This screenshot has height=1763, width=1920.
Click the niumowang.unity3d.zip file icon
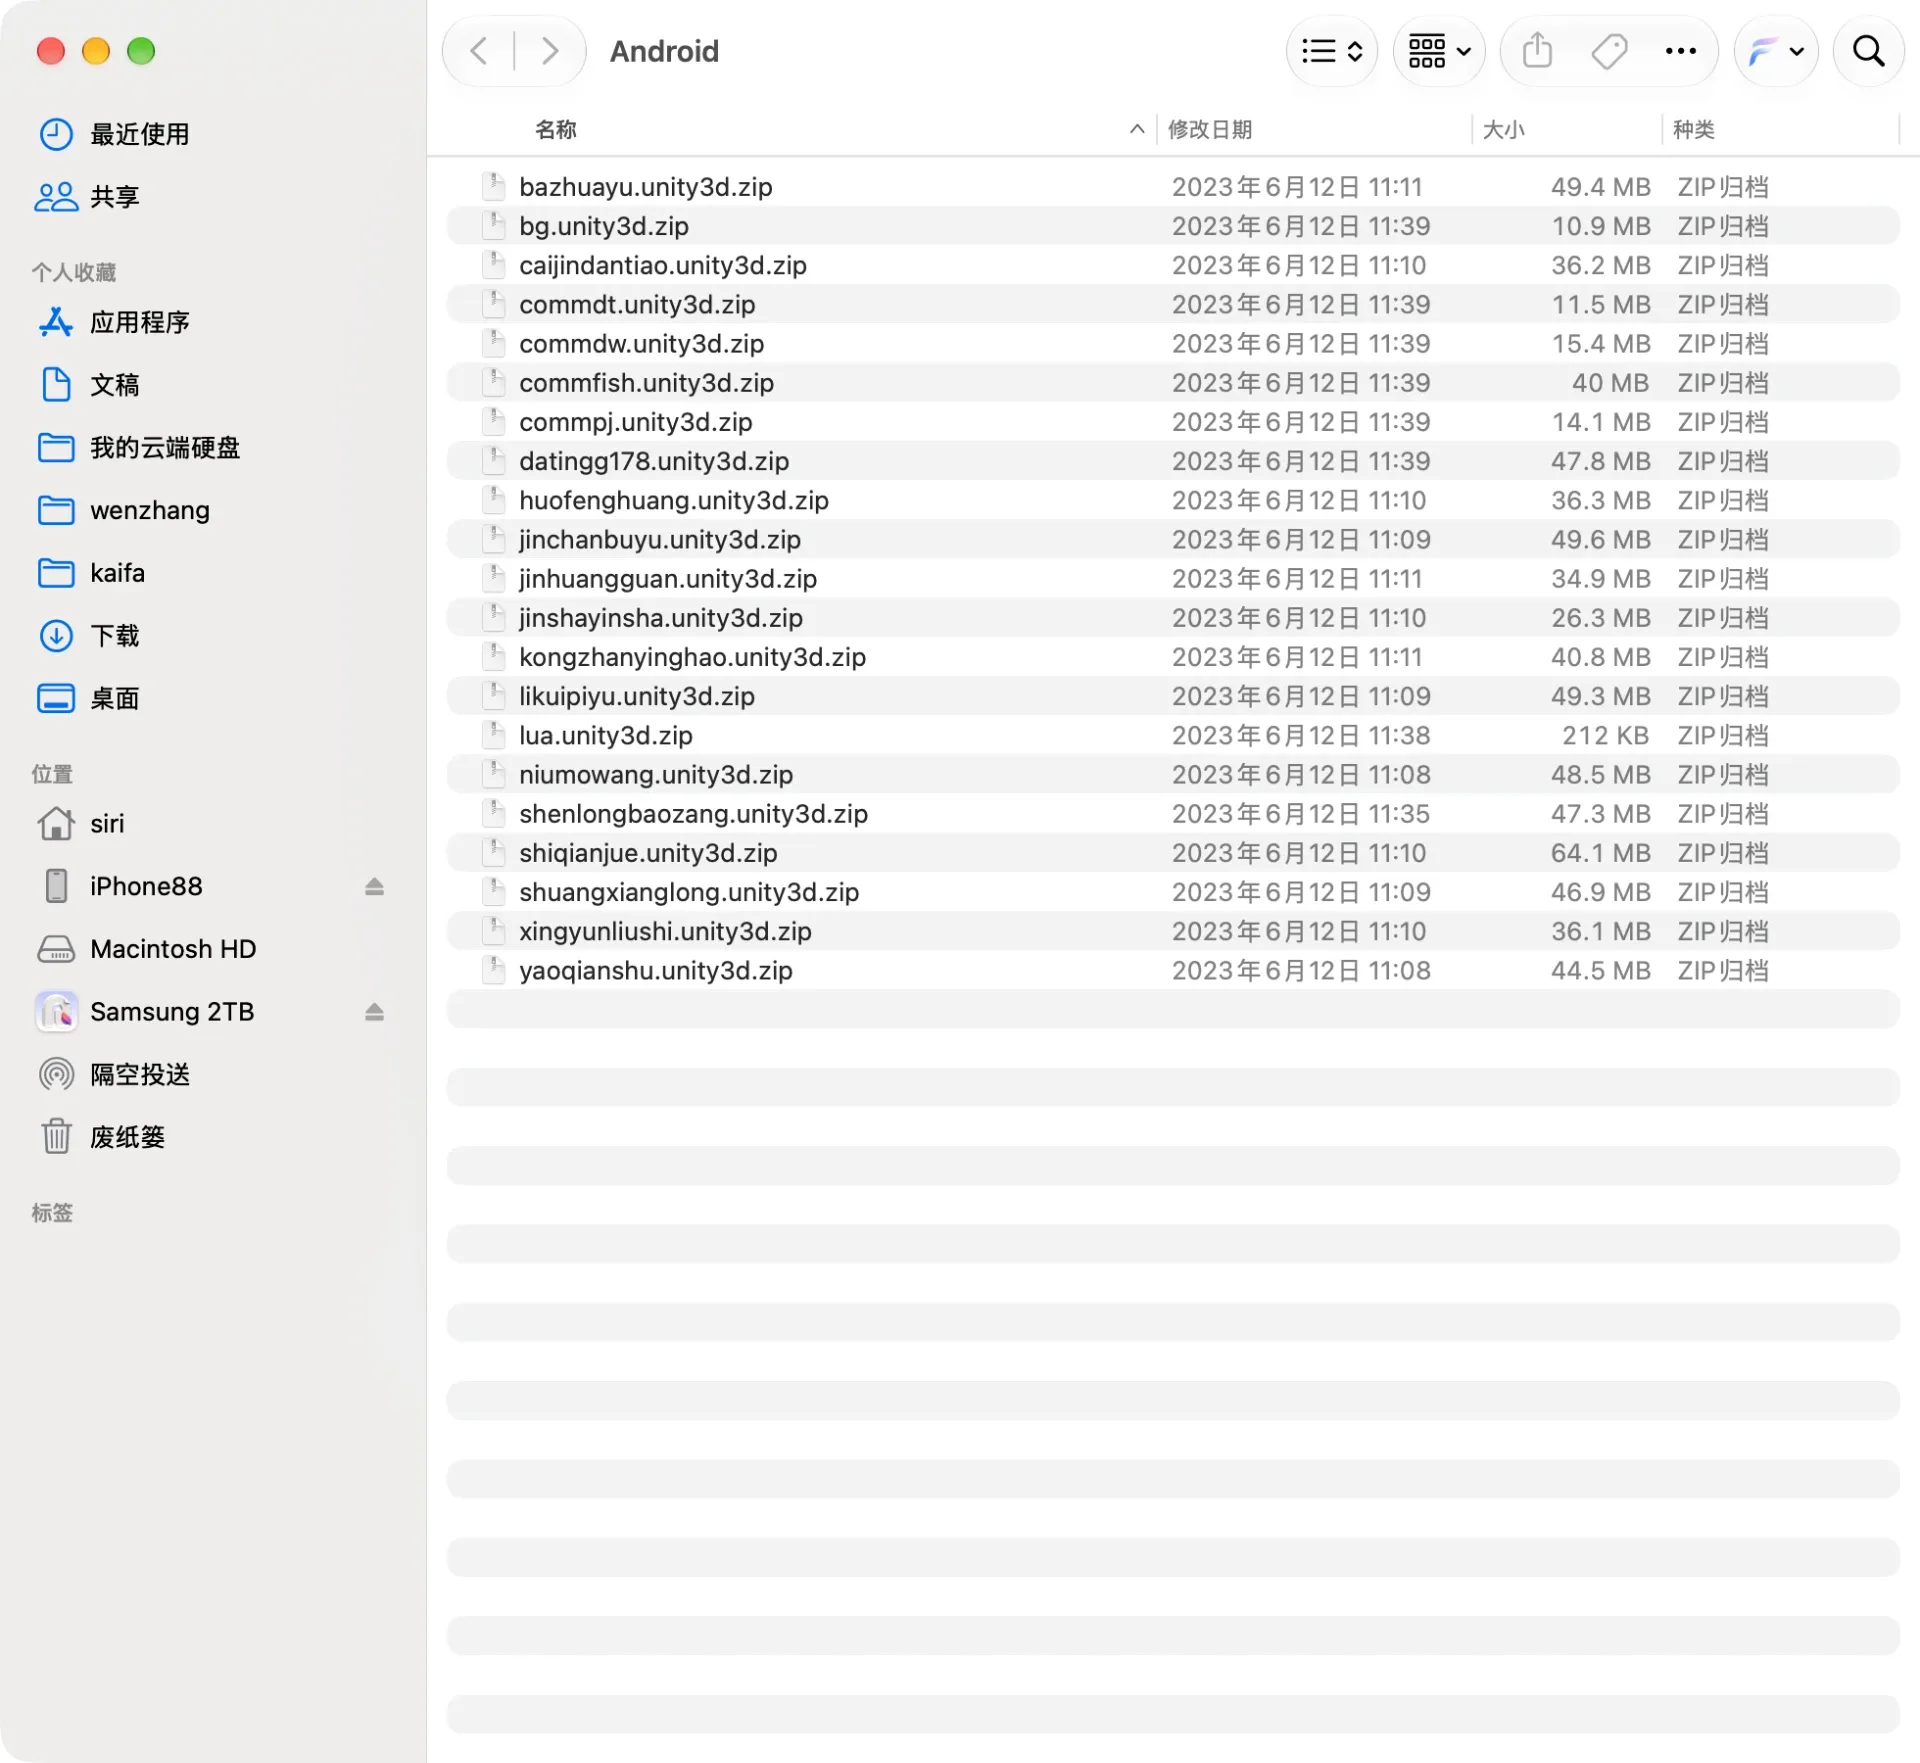pos(494,774)
